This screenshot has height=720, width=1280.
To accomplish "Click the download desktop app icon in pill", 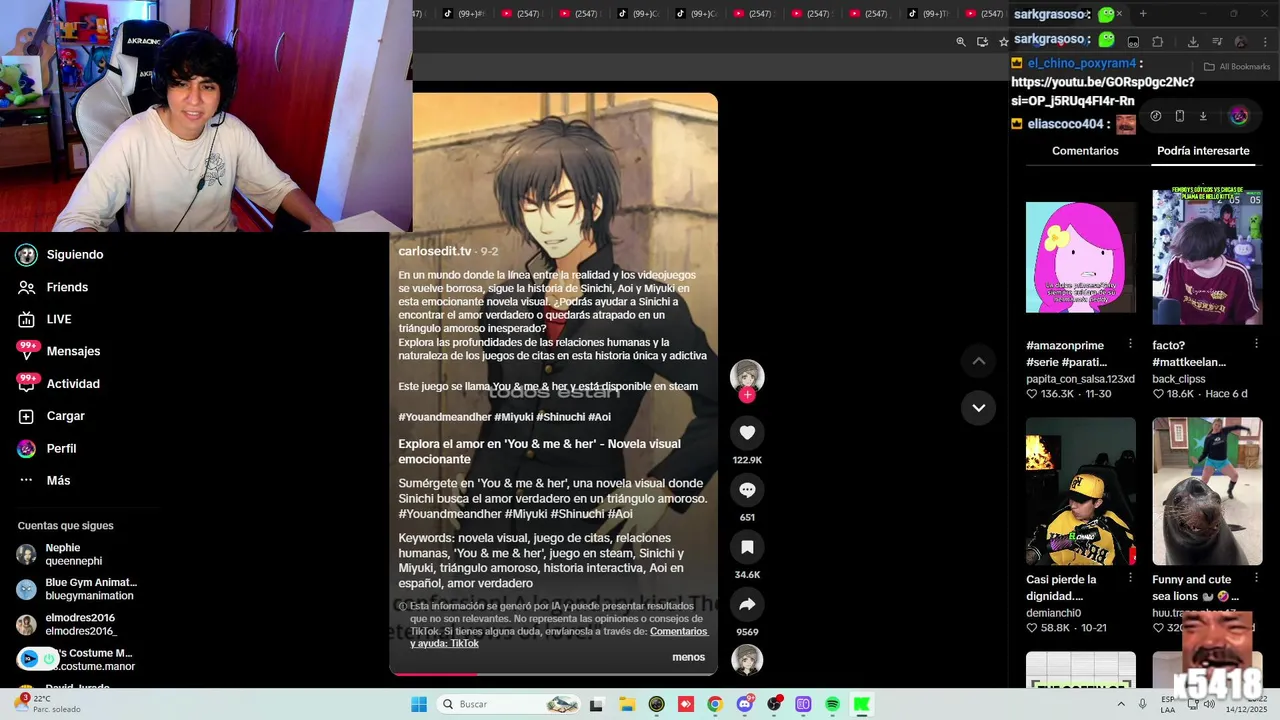I will (1203, 116).
